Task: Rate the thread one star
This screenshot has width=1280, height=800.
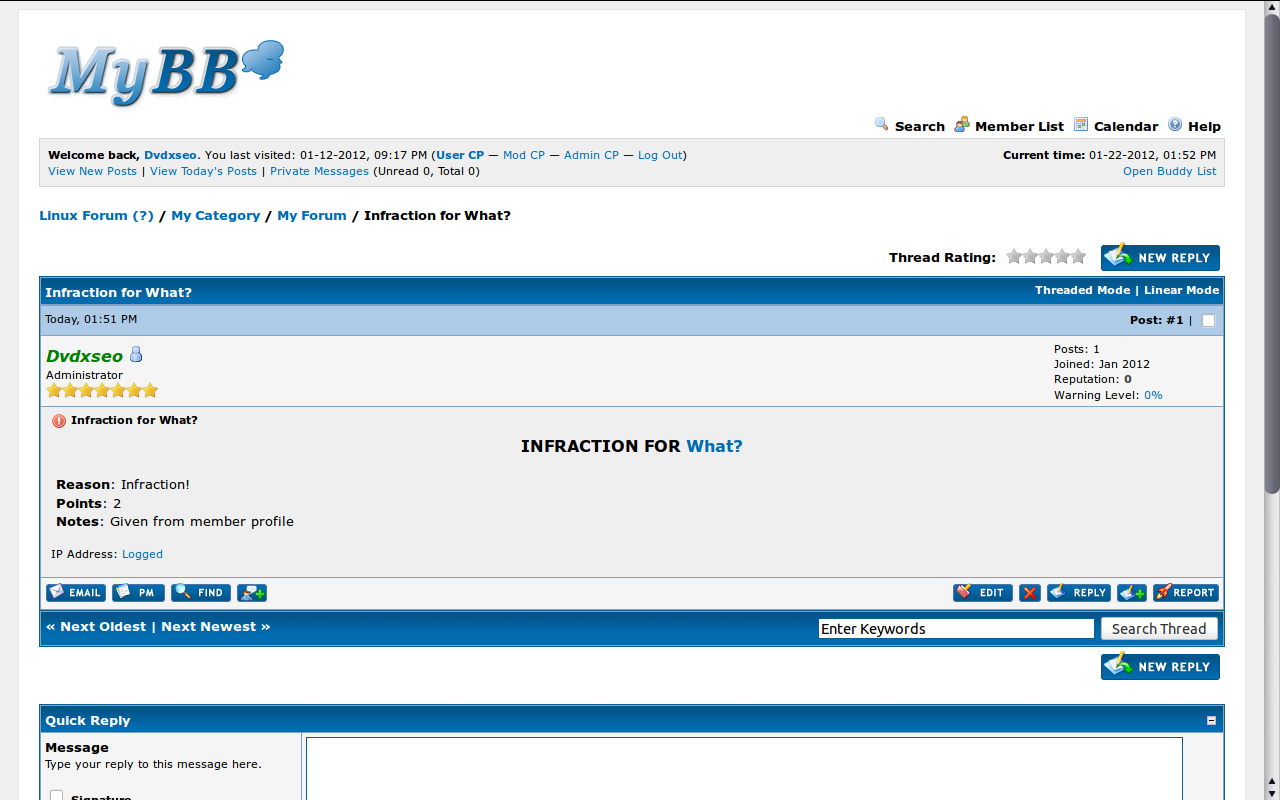Action: 1014,256
